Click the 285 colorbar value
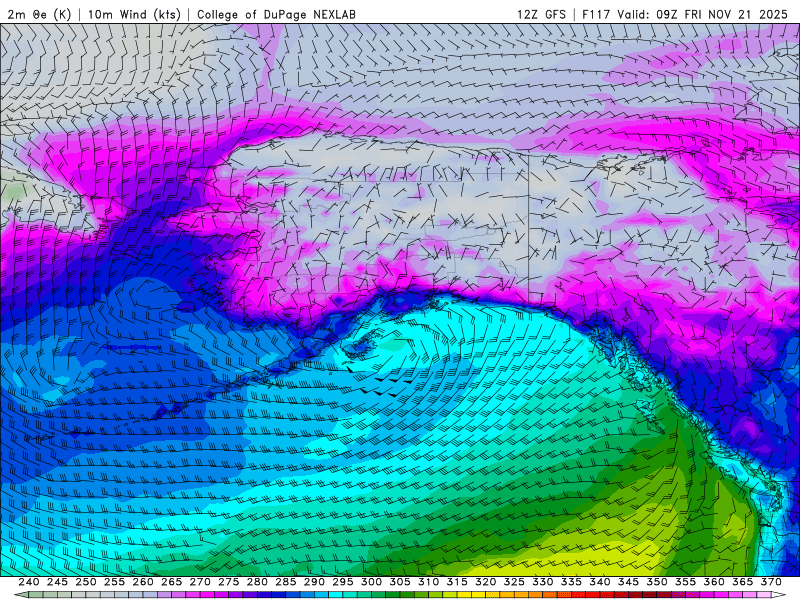This screenshot has width=800, height=600. 286,582
